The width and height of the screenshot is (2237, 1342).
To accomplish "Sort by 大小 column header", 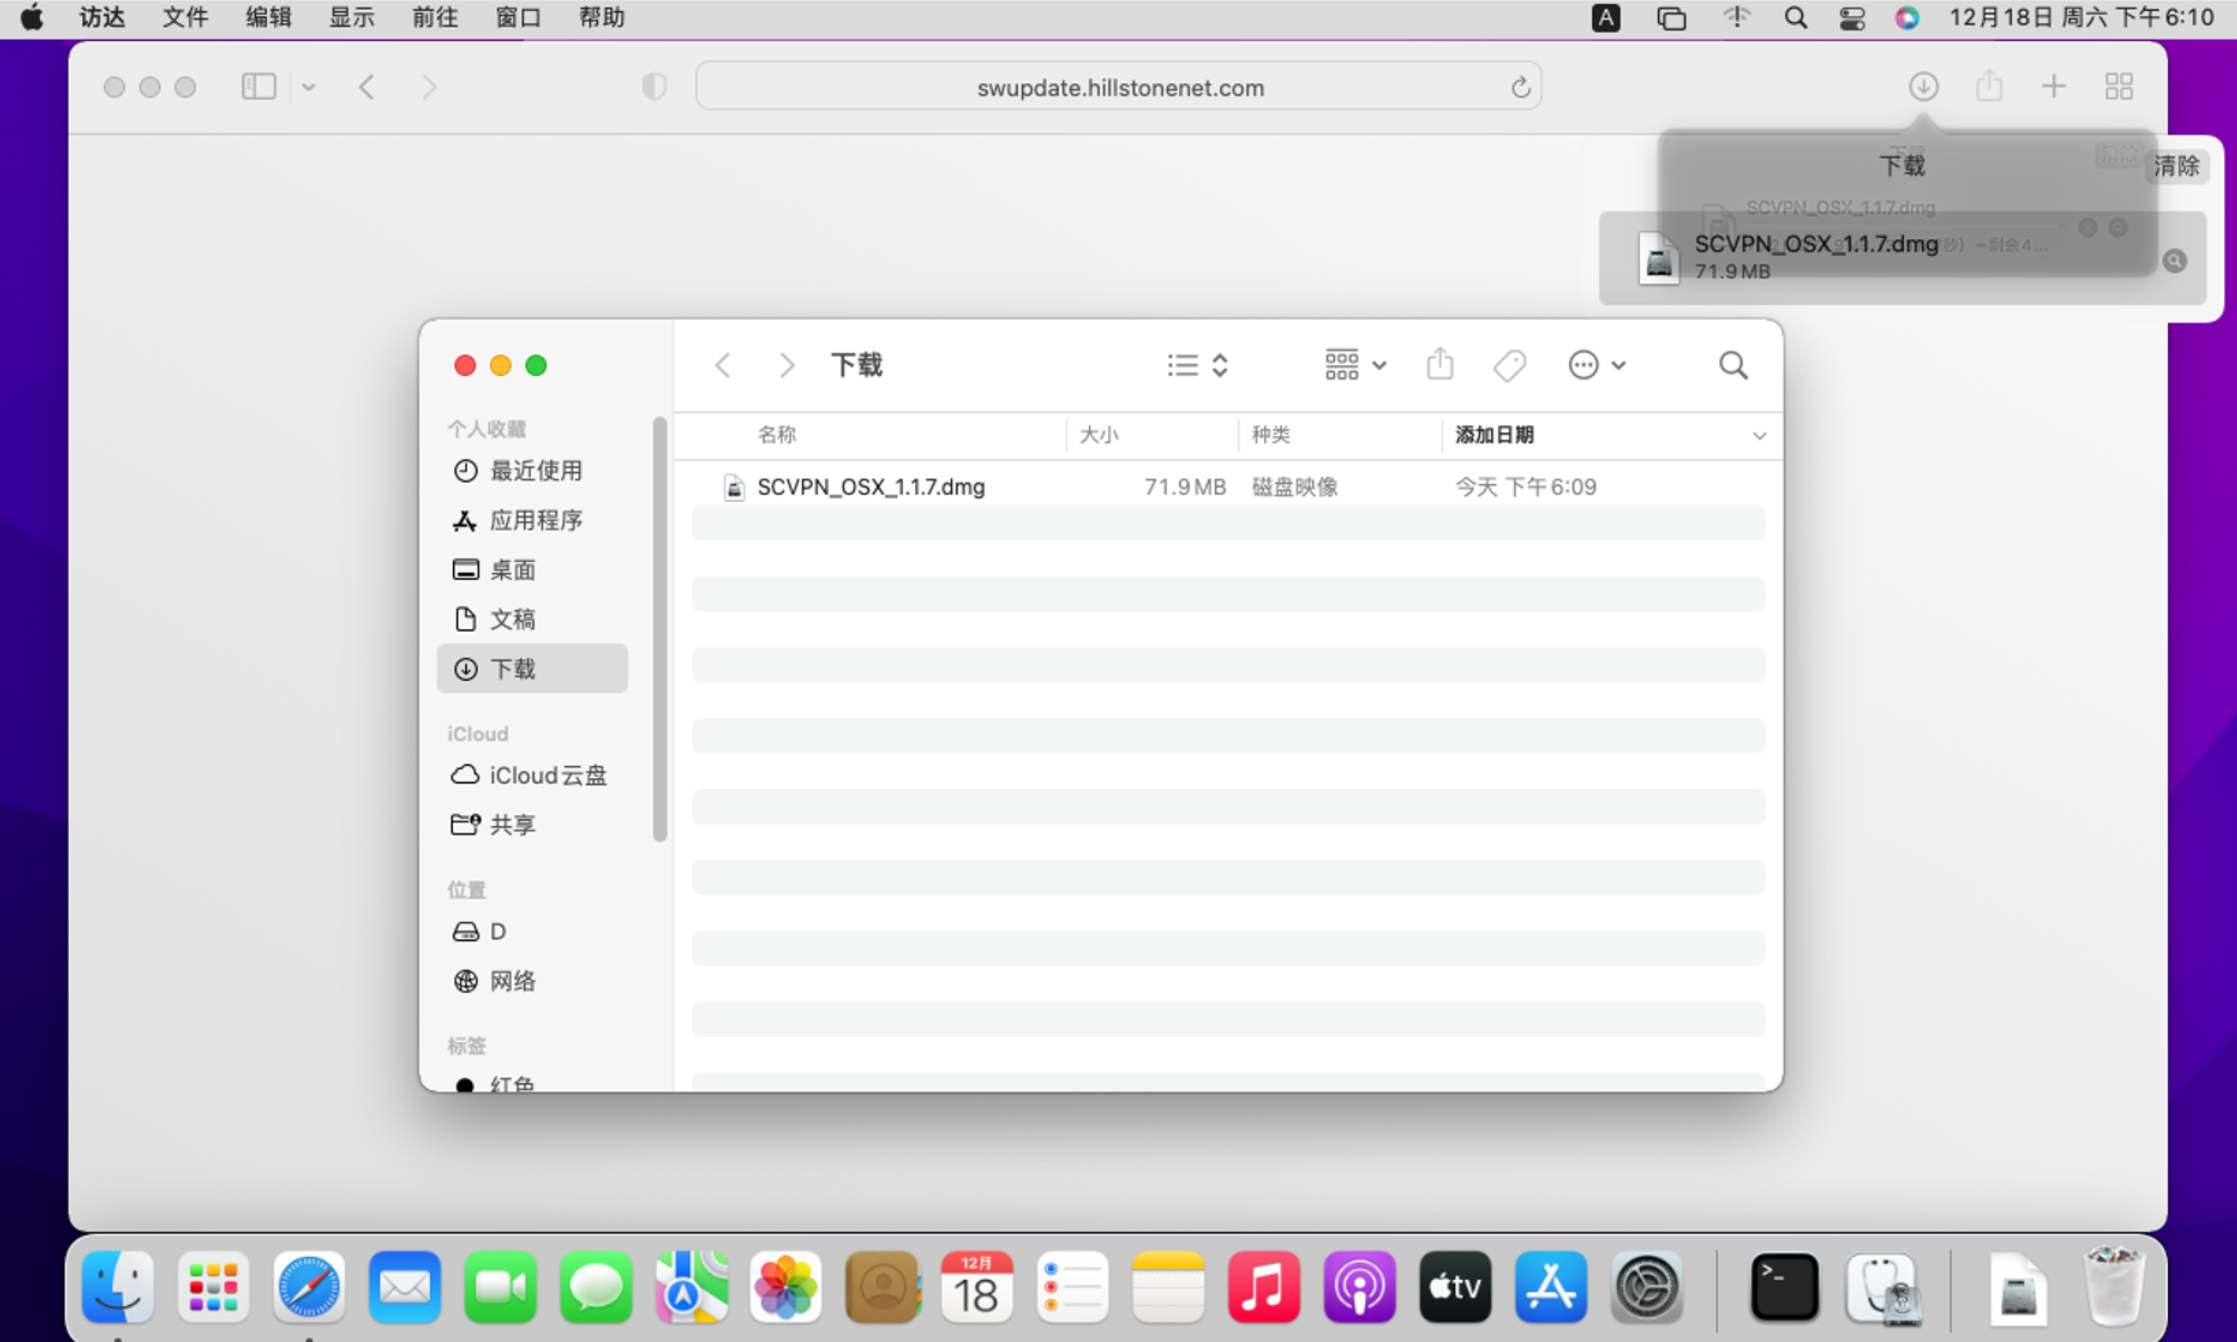I will pyautogui.click(x=1099, y=434).
